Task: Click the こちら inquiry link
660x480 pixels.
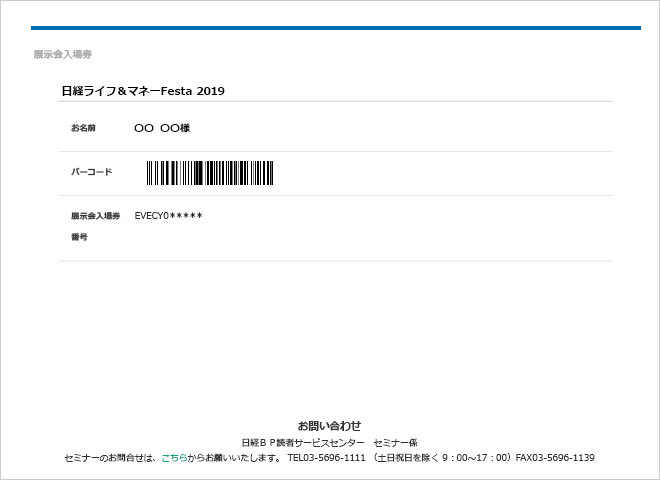Action: pyautogui.click(x=174, y=458)
